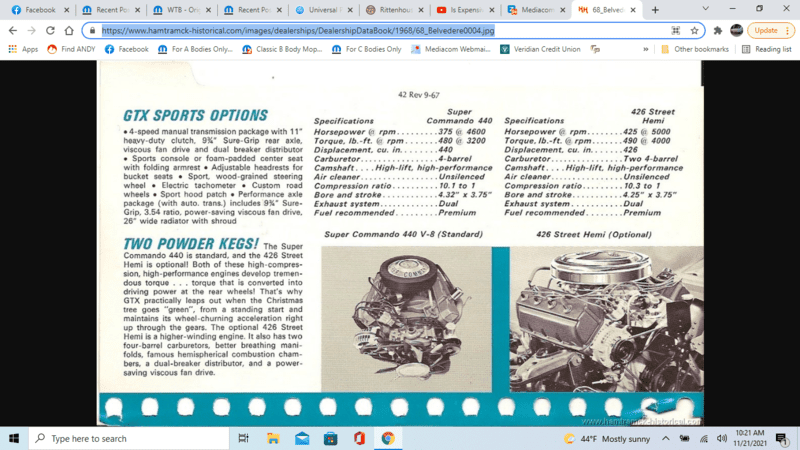This screenshot has height=450, width=800.
Task: Close the 68_Belvedere tab
Action: (x=633, y=10)
